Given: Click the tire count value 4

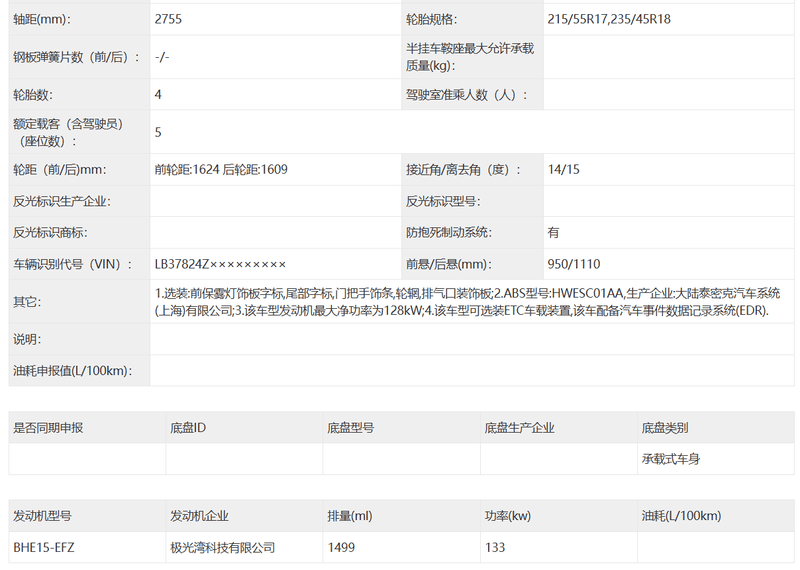Looking at the screenshot, I should 159,94.
